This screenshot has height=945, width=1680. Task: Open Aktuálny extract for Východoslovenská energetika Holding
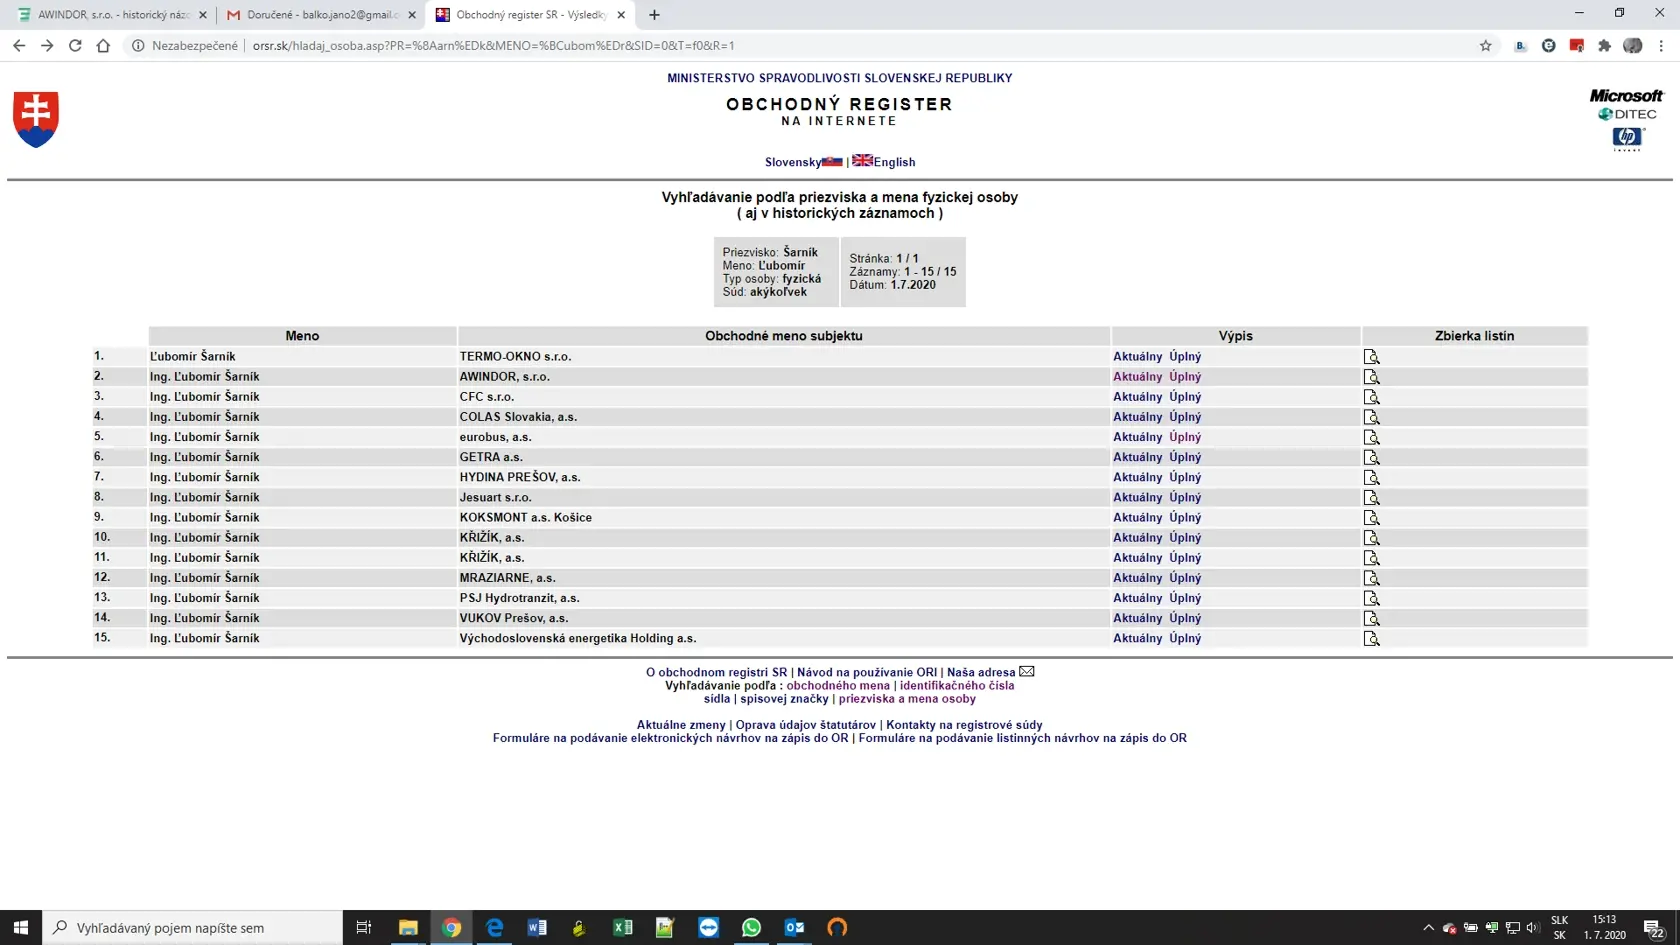point(1138,638)
